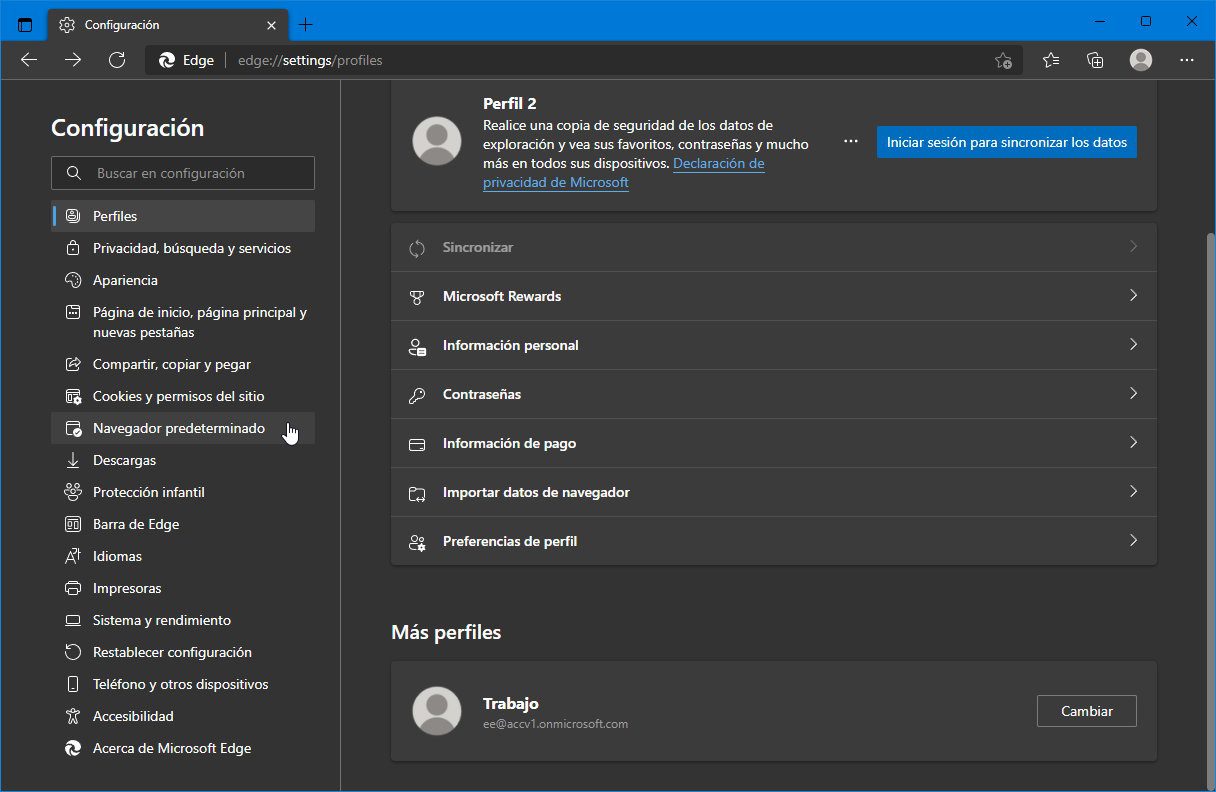This screenshot has height=792, width=1216.
Task: Open a new tab with plus button
Action: pyautogui.click(x=306, y=25)
